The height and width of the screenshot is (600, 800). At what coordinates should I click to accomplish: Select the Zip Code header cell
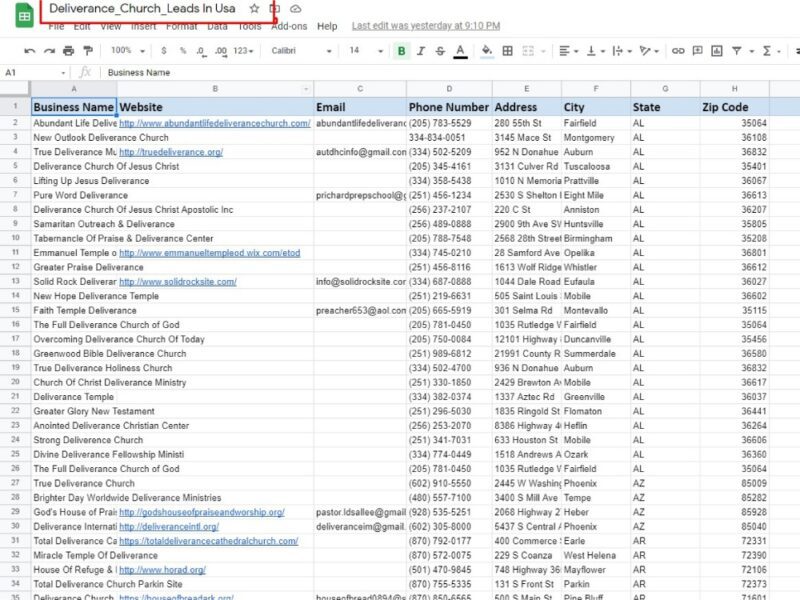click(x=734, y=107)
